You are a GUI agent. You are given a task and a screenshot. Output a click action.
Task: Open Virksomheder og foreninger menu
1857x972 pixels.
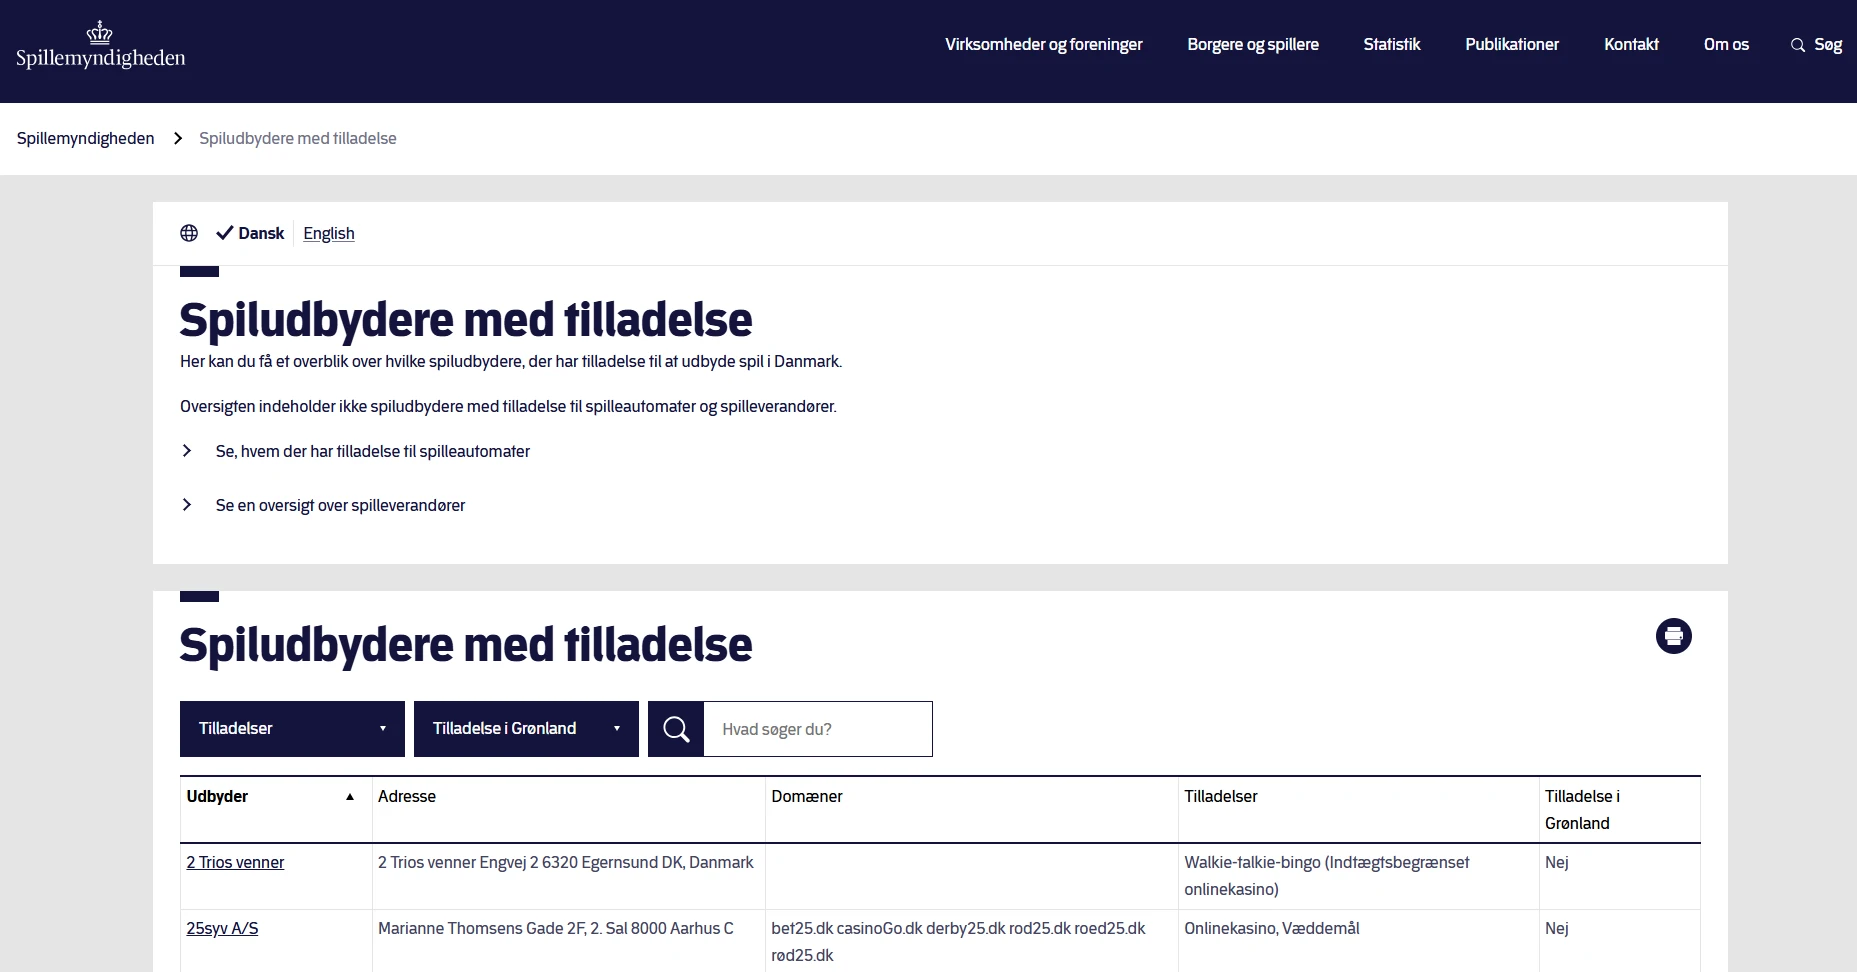coord(1044,44)
